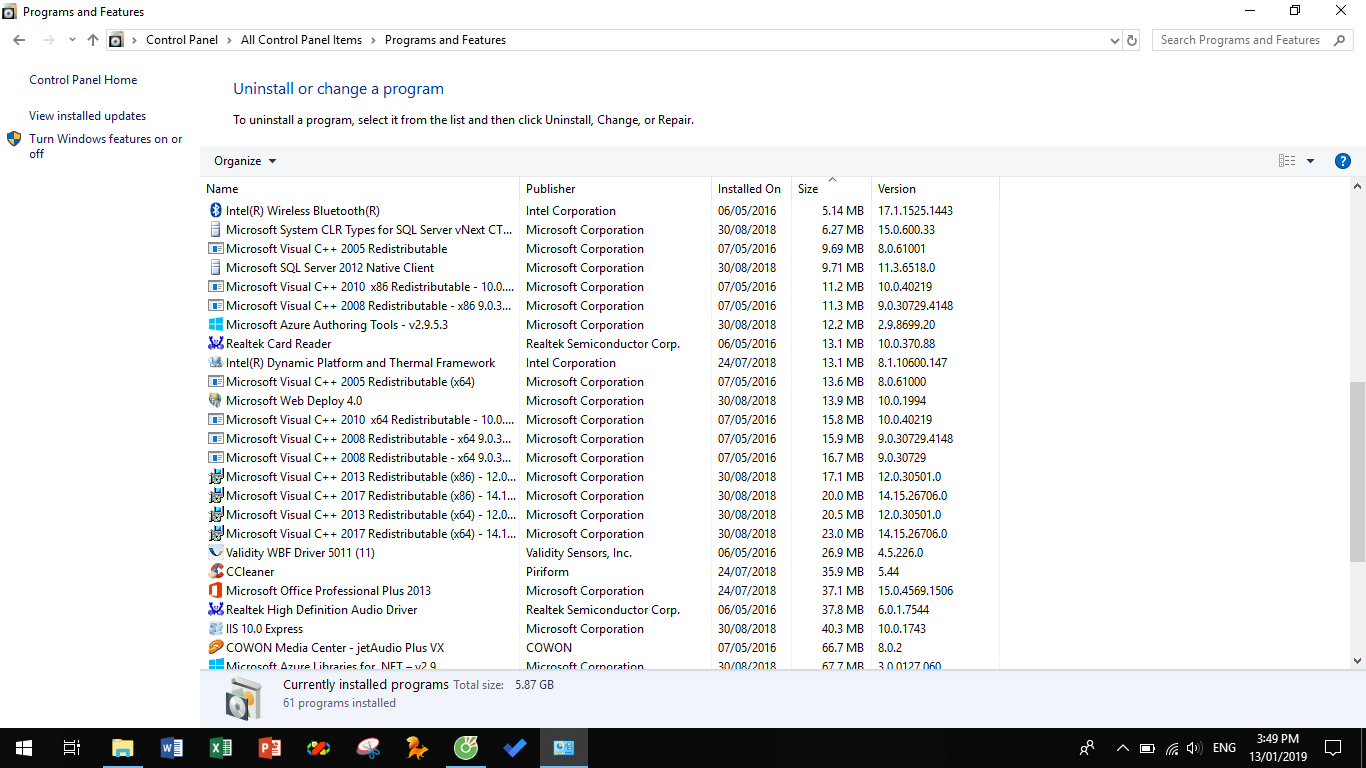The image size is (1366, 768).
Task: Select the Microsoft Visual C++ 2005 Redistributable (x64) row
Action: [600, 382]
